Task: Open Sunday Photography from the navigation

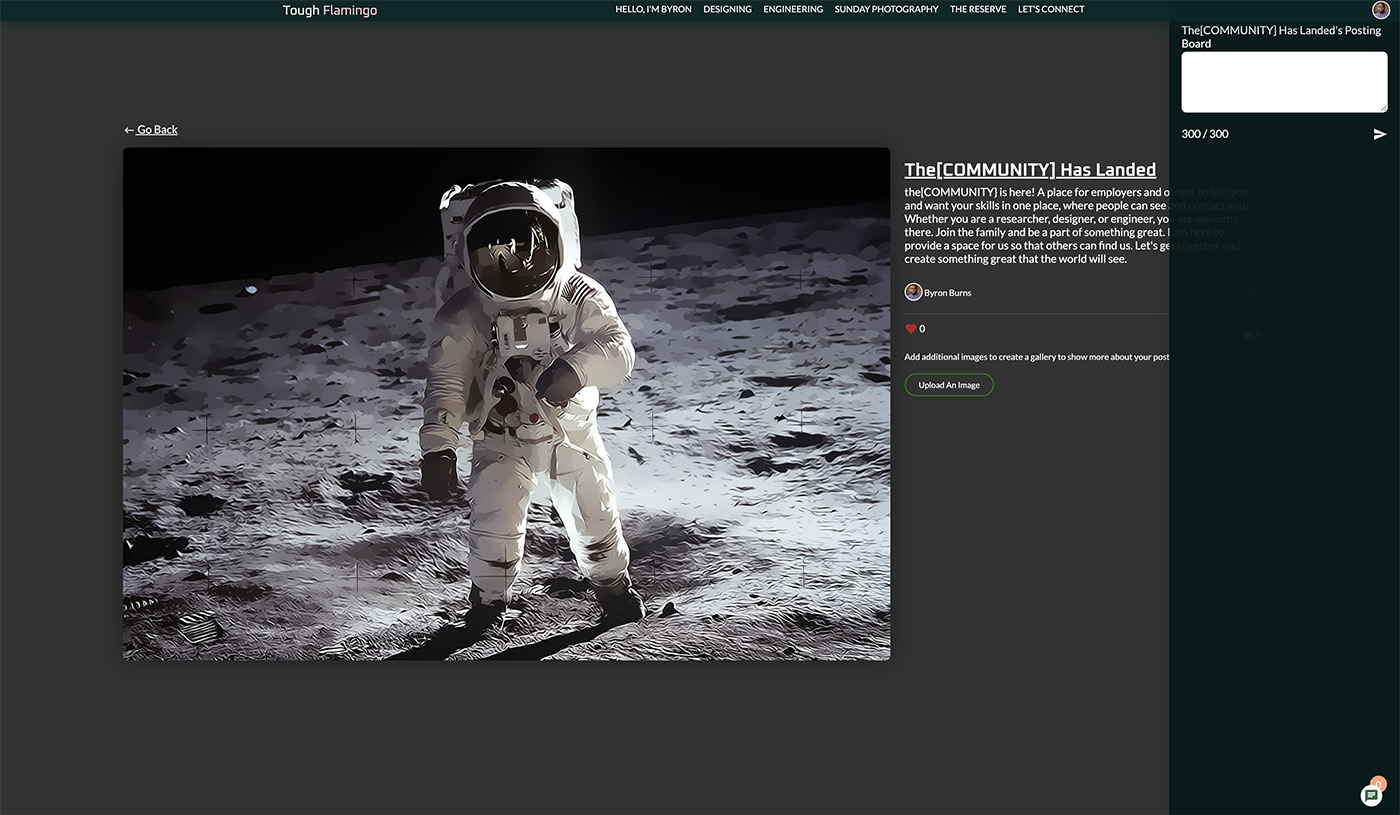Action: [886, 10]
